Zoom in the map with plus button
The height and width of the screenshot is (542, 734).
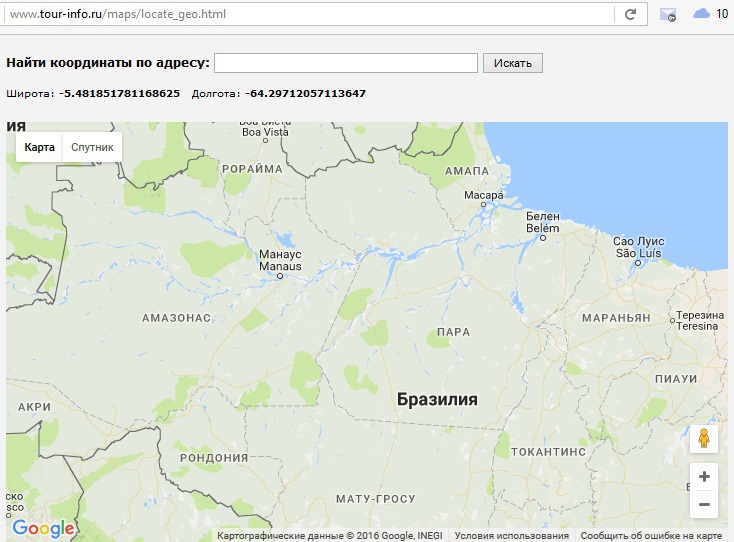point(704,477)
